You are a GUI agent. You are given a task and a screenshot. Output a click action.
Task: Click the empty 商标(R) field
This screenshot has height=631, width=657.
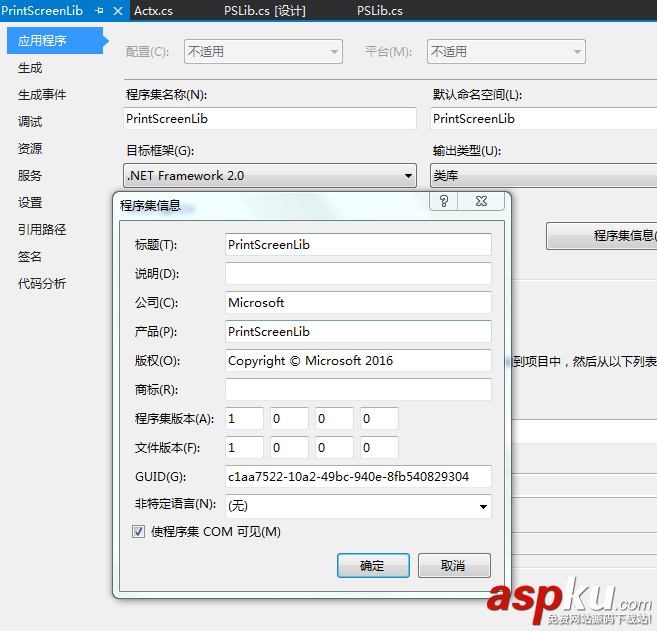point(358,390)
